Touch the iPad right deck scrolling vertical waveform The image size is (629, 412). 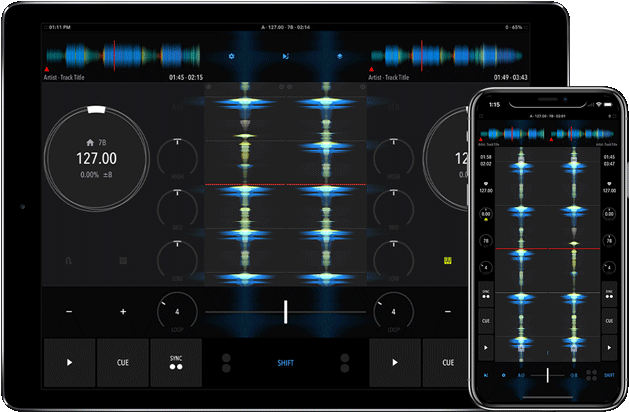click(326, 185)
